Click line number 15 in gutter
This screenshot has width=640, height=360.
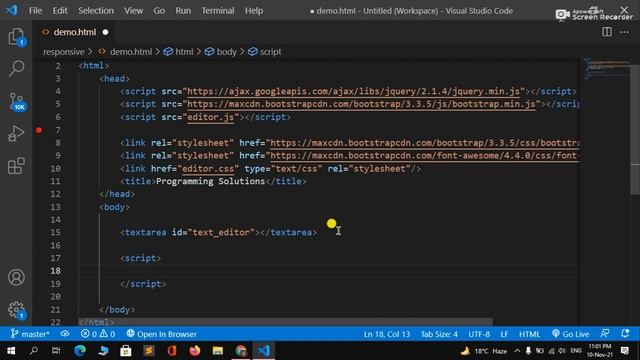pyautogui.click(x=56, y=233)
